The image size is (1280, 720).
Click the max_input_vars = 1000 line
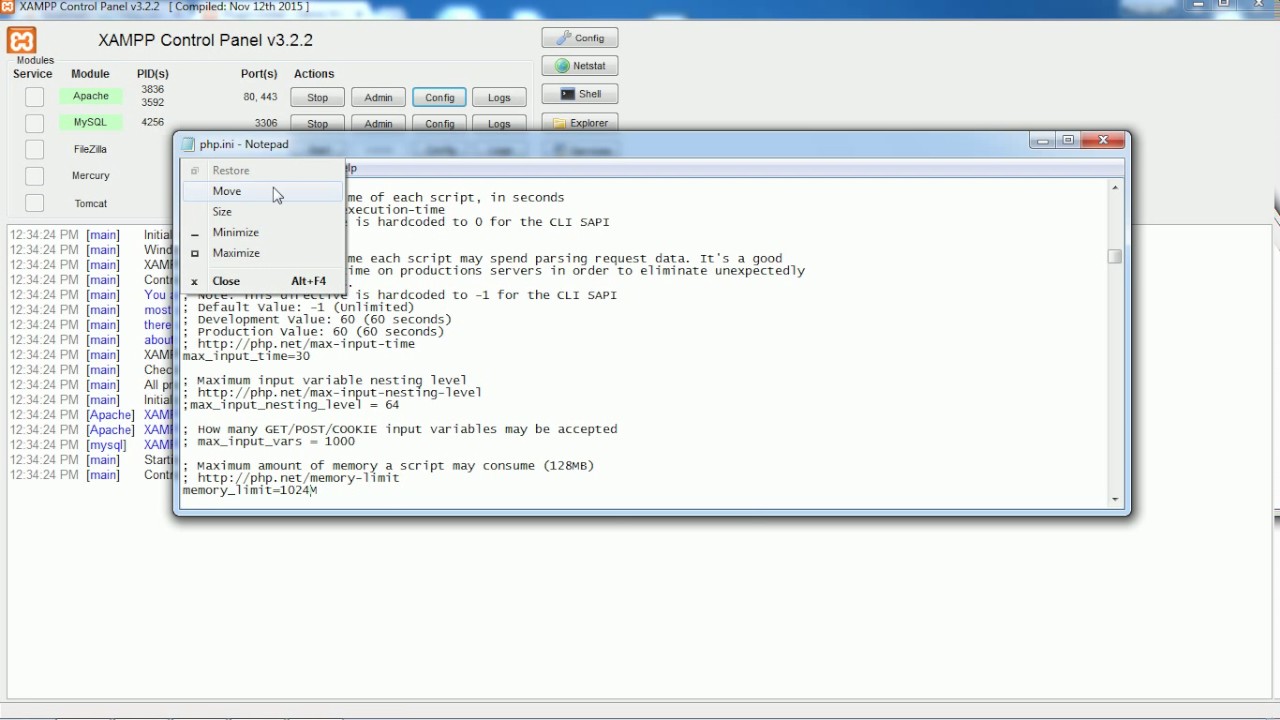[x=269, y=441]
